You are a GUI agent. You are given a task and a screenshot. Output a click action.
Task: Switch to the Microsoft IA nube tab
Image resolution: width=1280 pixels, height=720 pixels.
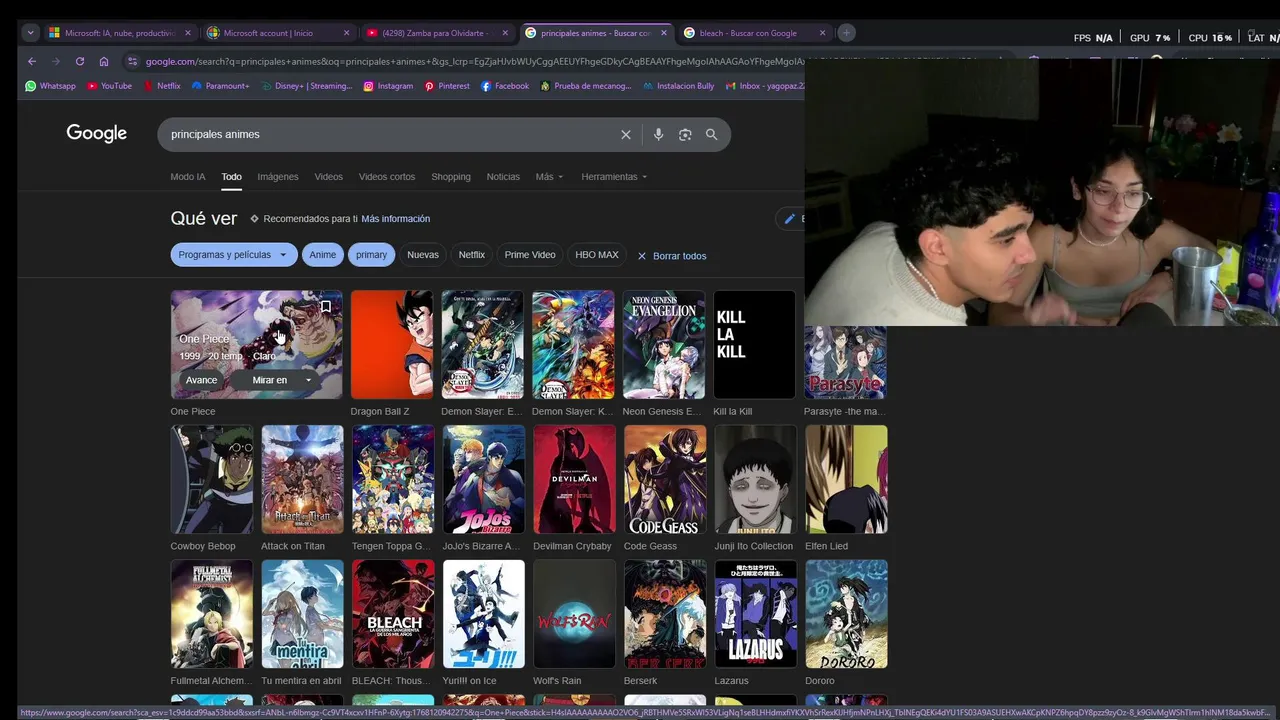click(119, 33)
